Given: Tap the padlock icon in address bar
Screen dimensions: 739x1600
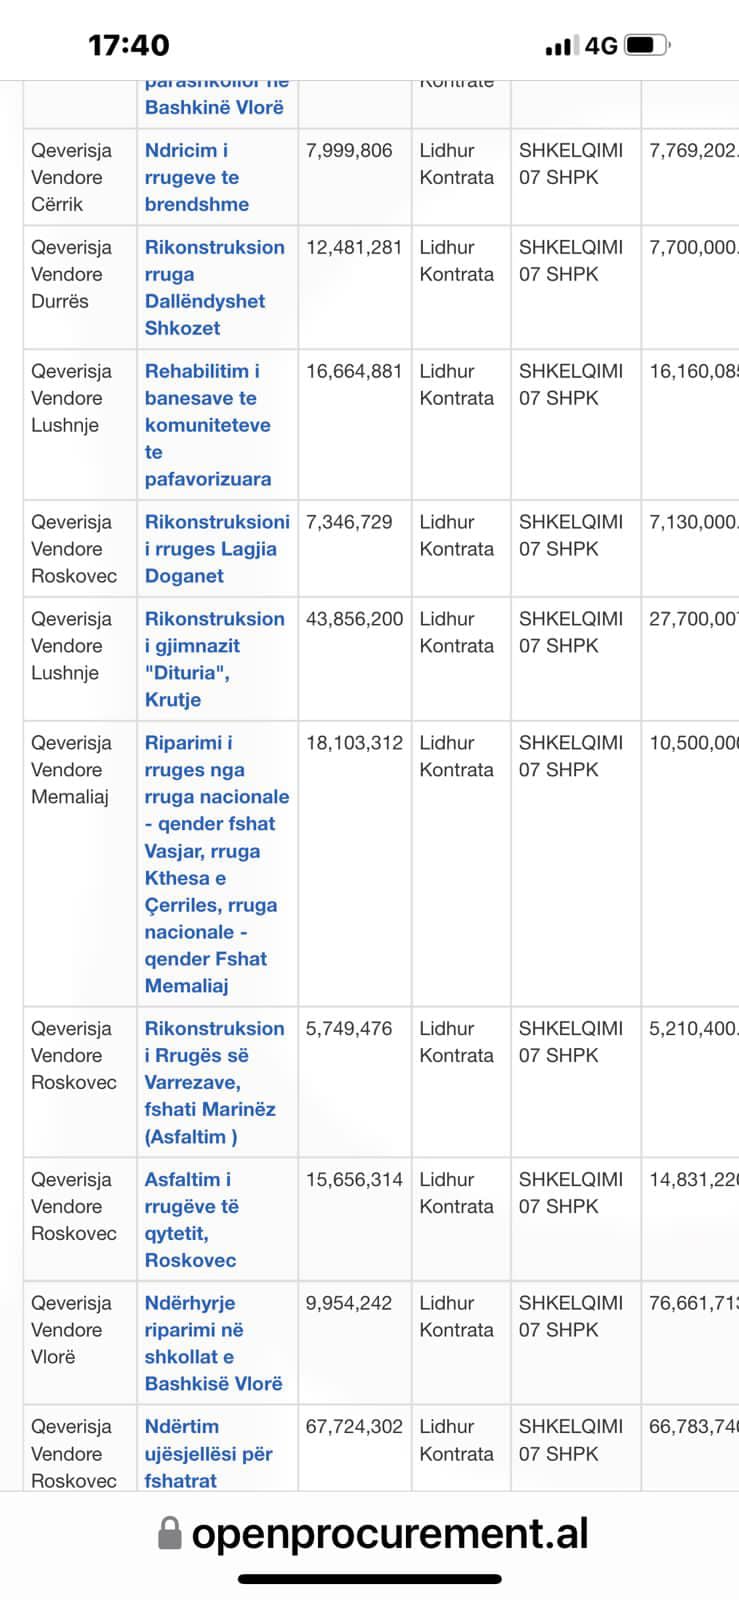Looking at the screenshot, I should (170, 1533).
